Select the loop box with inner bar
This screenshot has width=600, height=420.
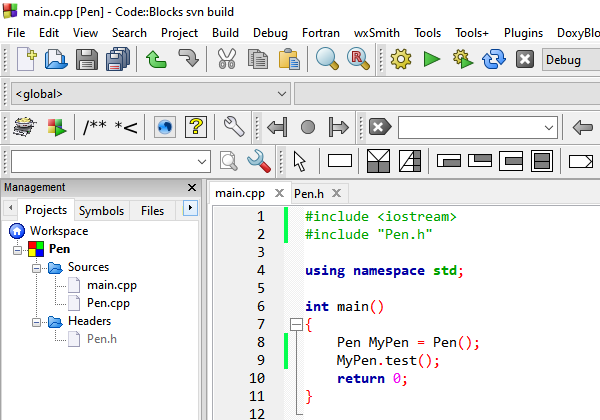tap(511, 161)
